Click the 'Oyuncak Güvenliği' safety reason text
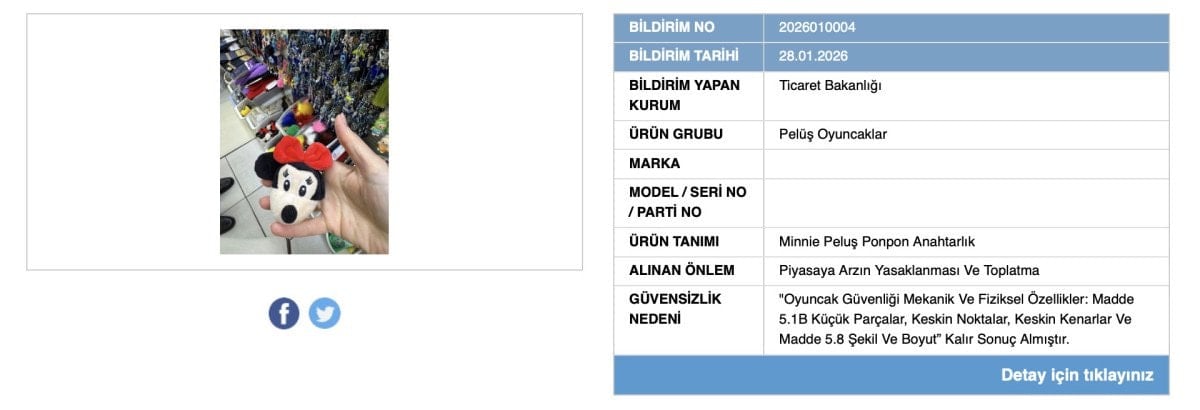 click(x=956, y=319)
